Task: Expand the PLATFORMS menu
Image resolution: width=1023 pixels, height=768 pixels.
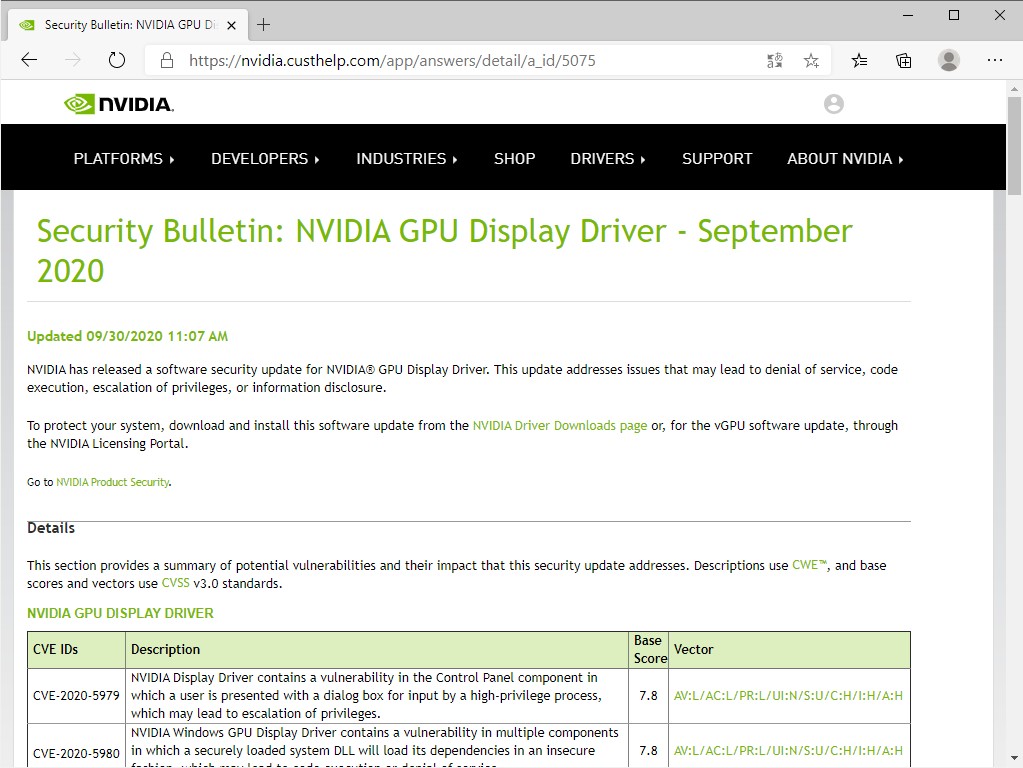Action: [x=124, y=159]
